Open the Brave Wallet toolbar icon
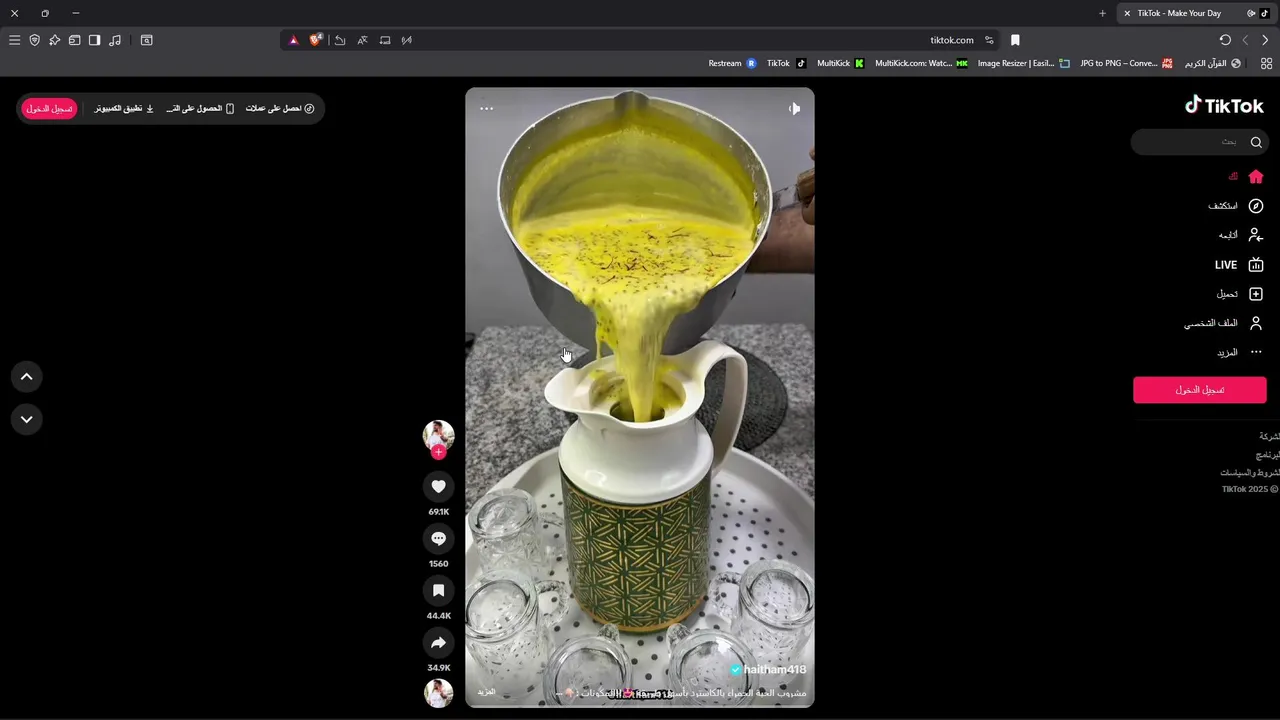This screenshot has width=1280, height=720. tap(74, 40)
